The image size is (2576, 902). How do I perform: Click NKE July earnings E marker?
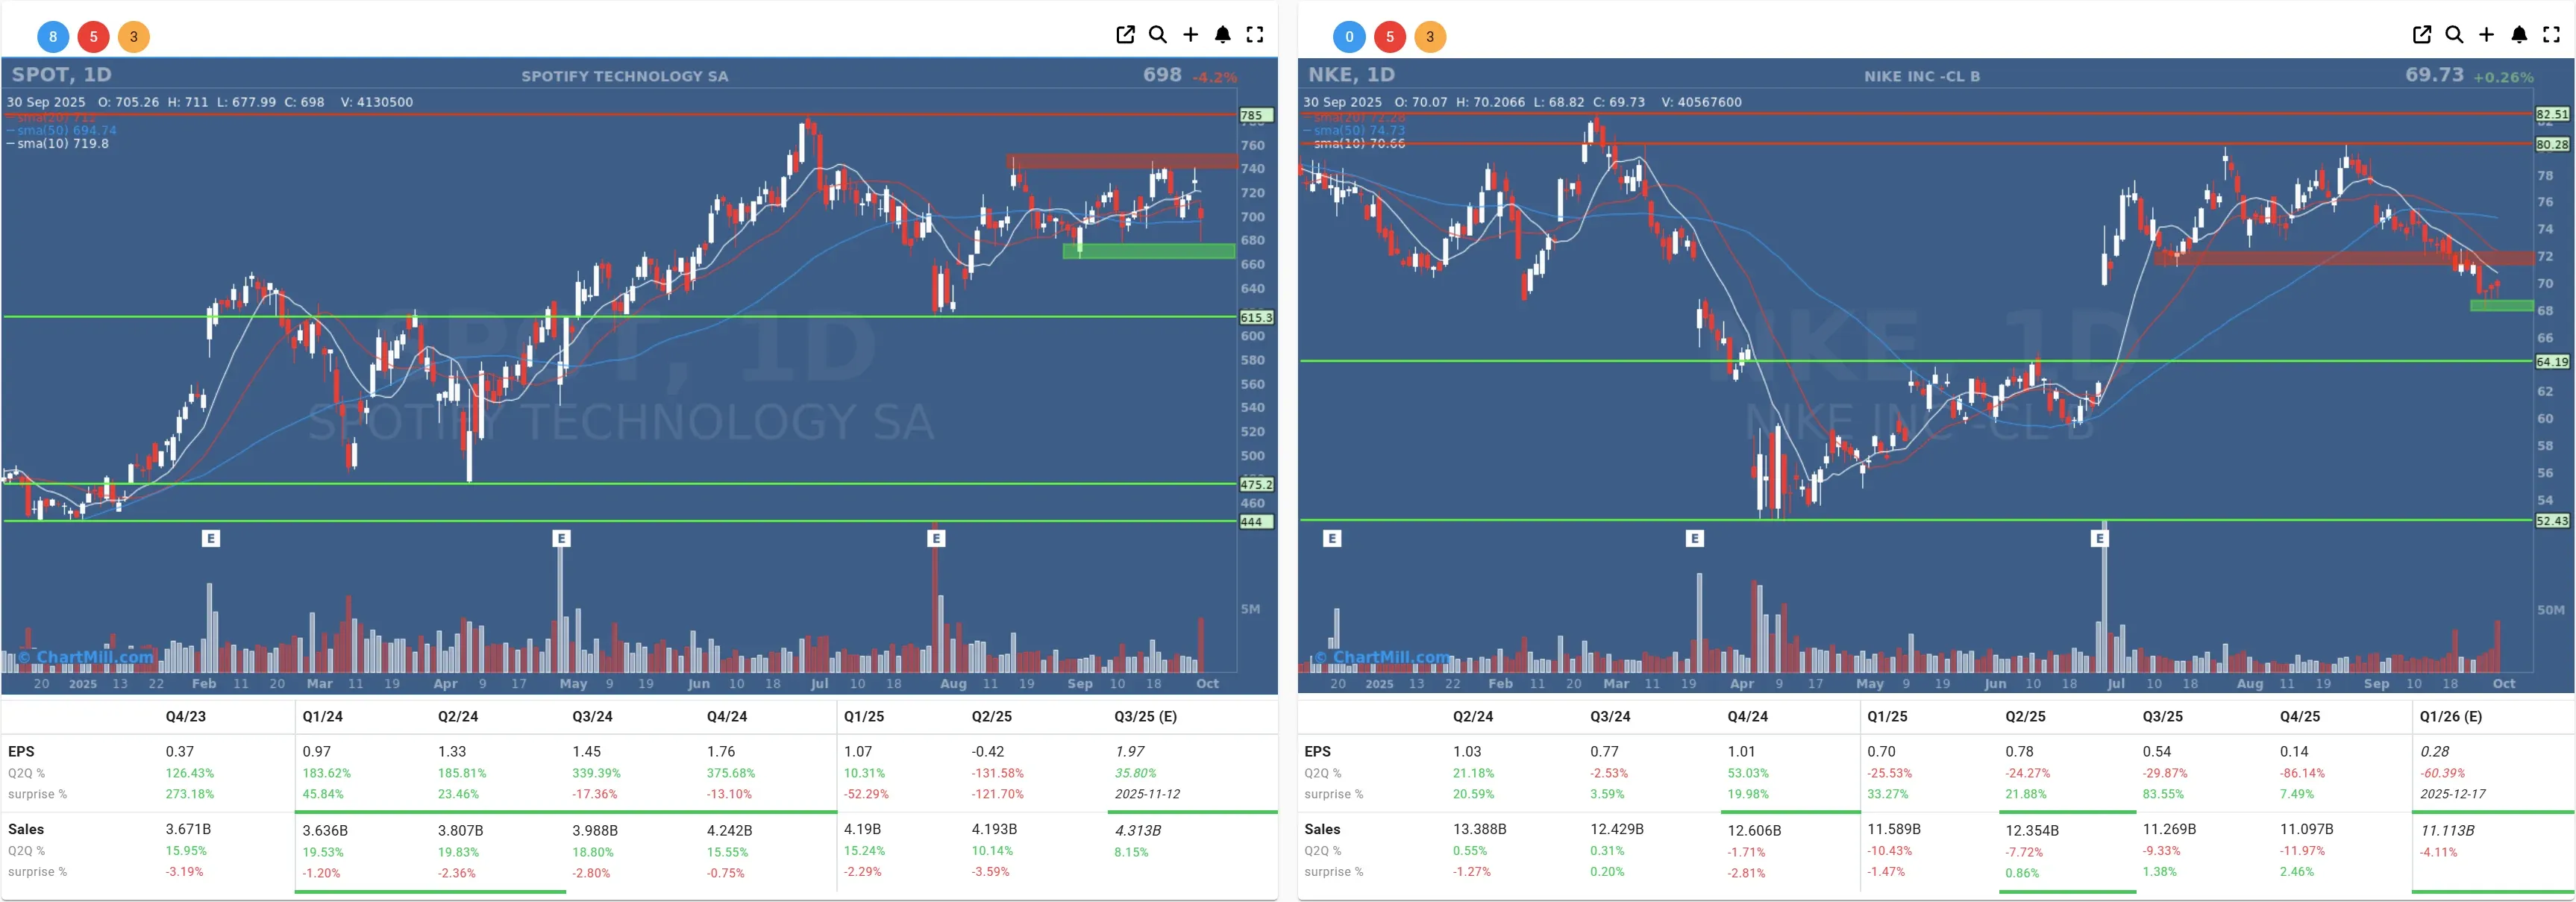coord(2099,538)
